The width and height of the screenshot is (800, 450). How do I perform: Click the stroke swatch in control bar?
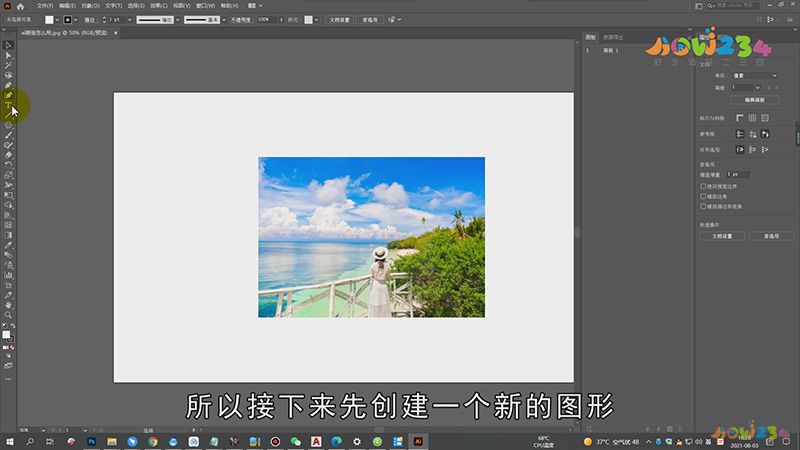coord(67,20)
